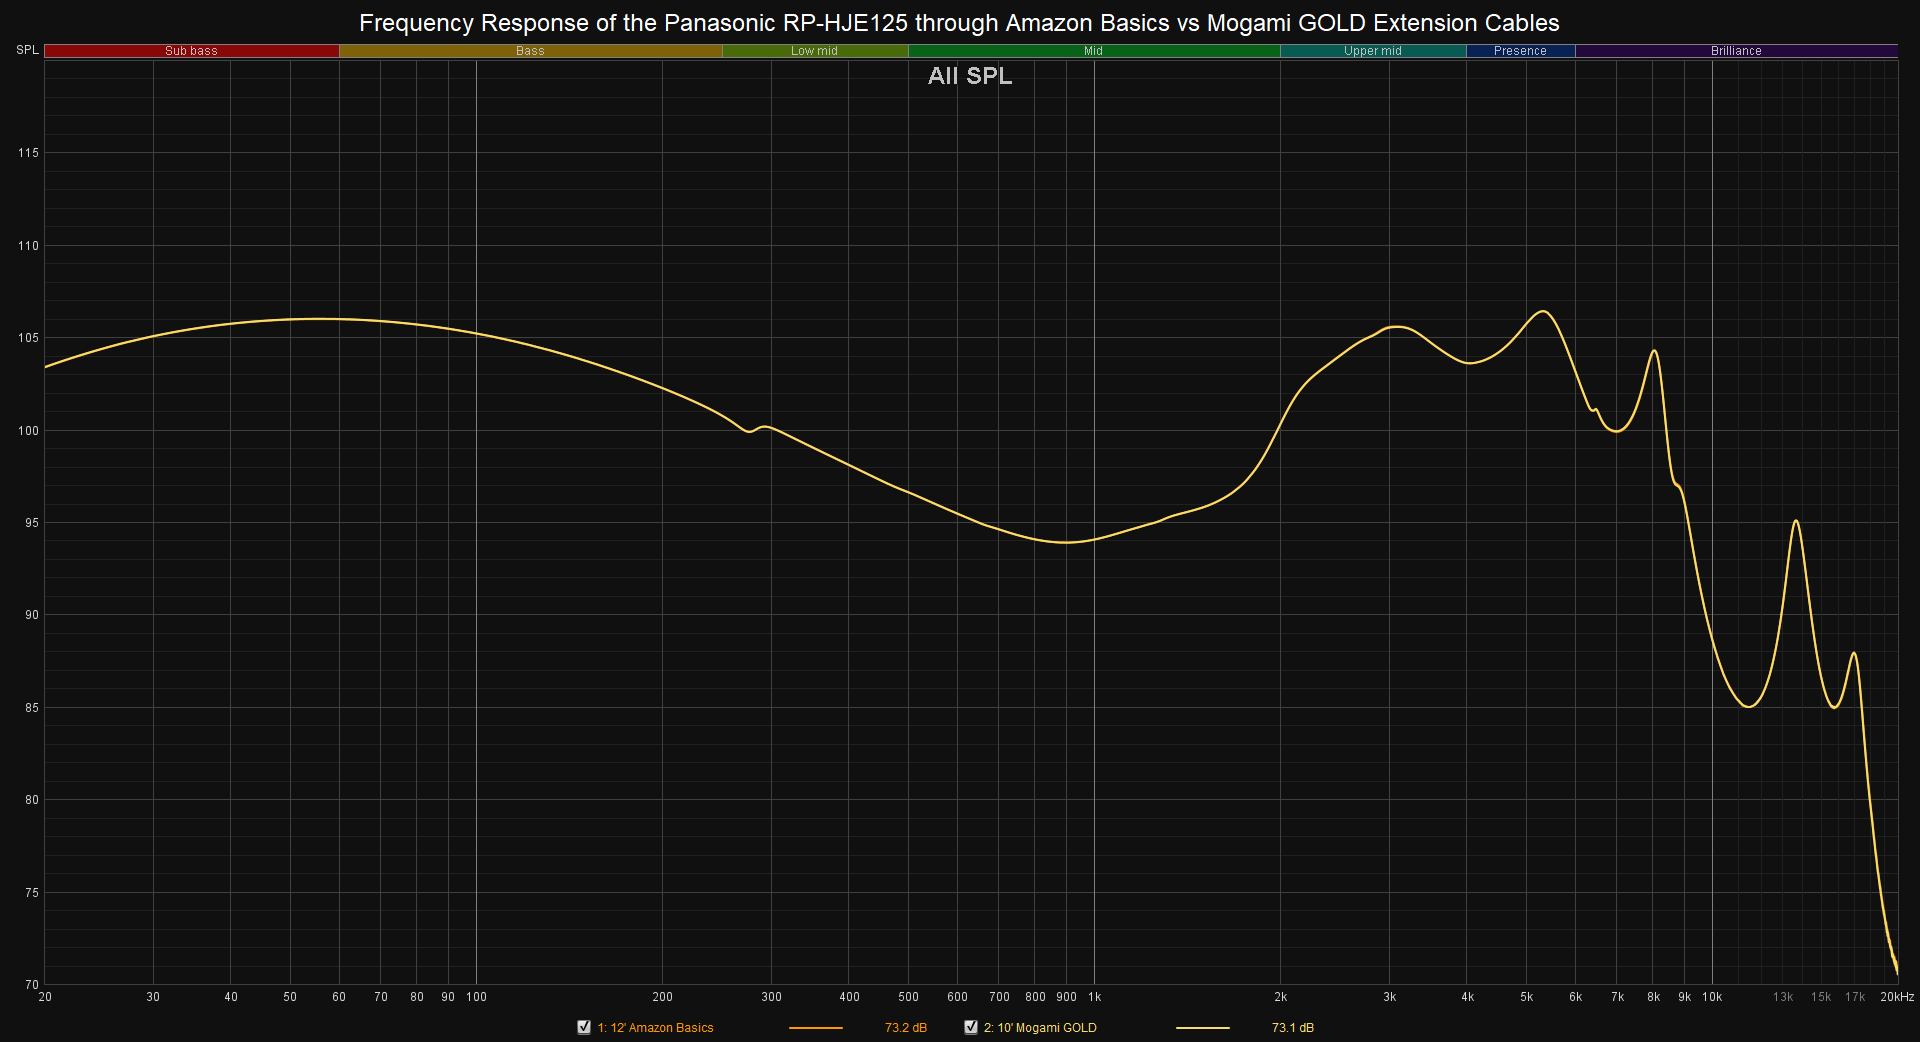
Task: Click the 105 value on the SPL axis
Action: click(28, 338)
